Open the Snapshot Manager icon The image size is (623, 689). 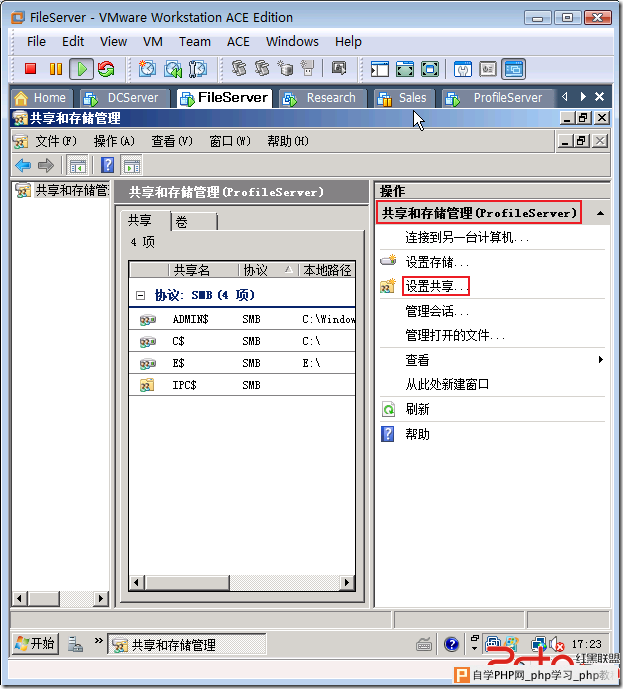pos(198,69)
